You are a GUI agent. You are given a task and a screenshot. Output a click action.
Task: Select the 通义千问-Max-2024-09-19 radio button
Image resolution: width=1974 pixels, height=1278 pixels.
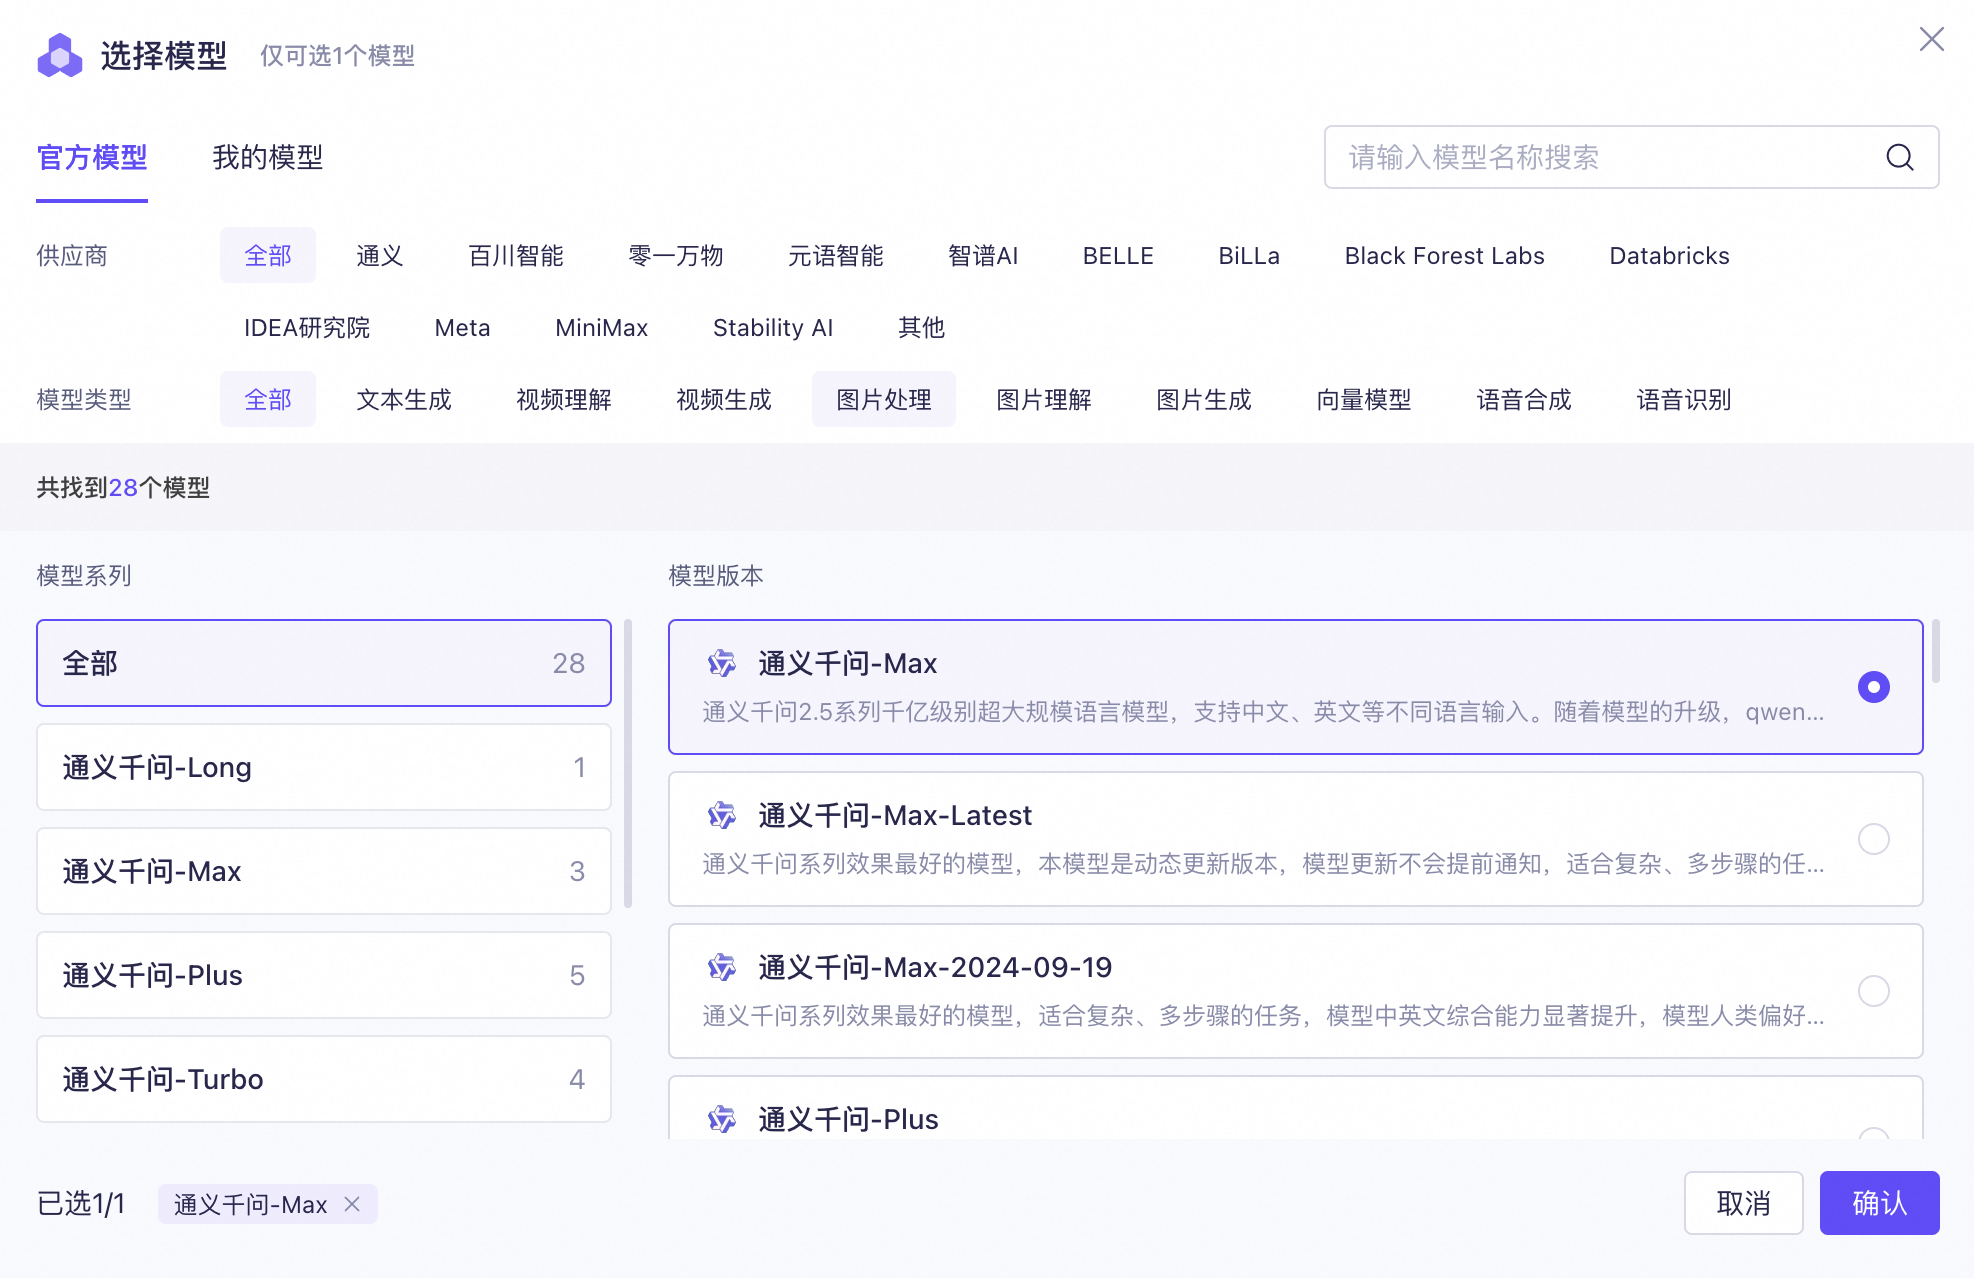[x=1874, y=991]
